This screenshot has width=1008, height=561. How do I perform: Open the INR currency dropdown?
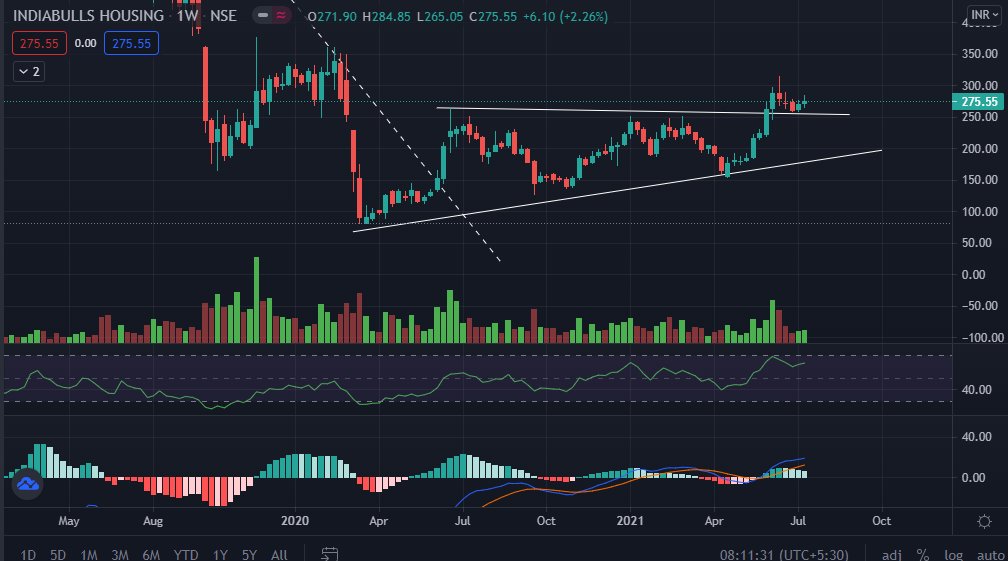[984, 15]
